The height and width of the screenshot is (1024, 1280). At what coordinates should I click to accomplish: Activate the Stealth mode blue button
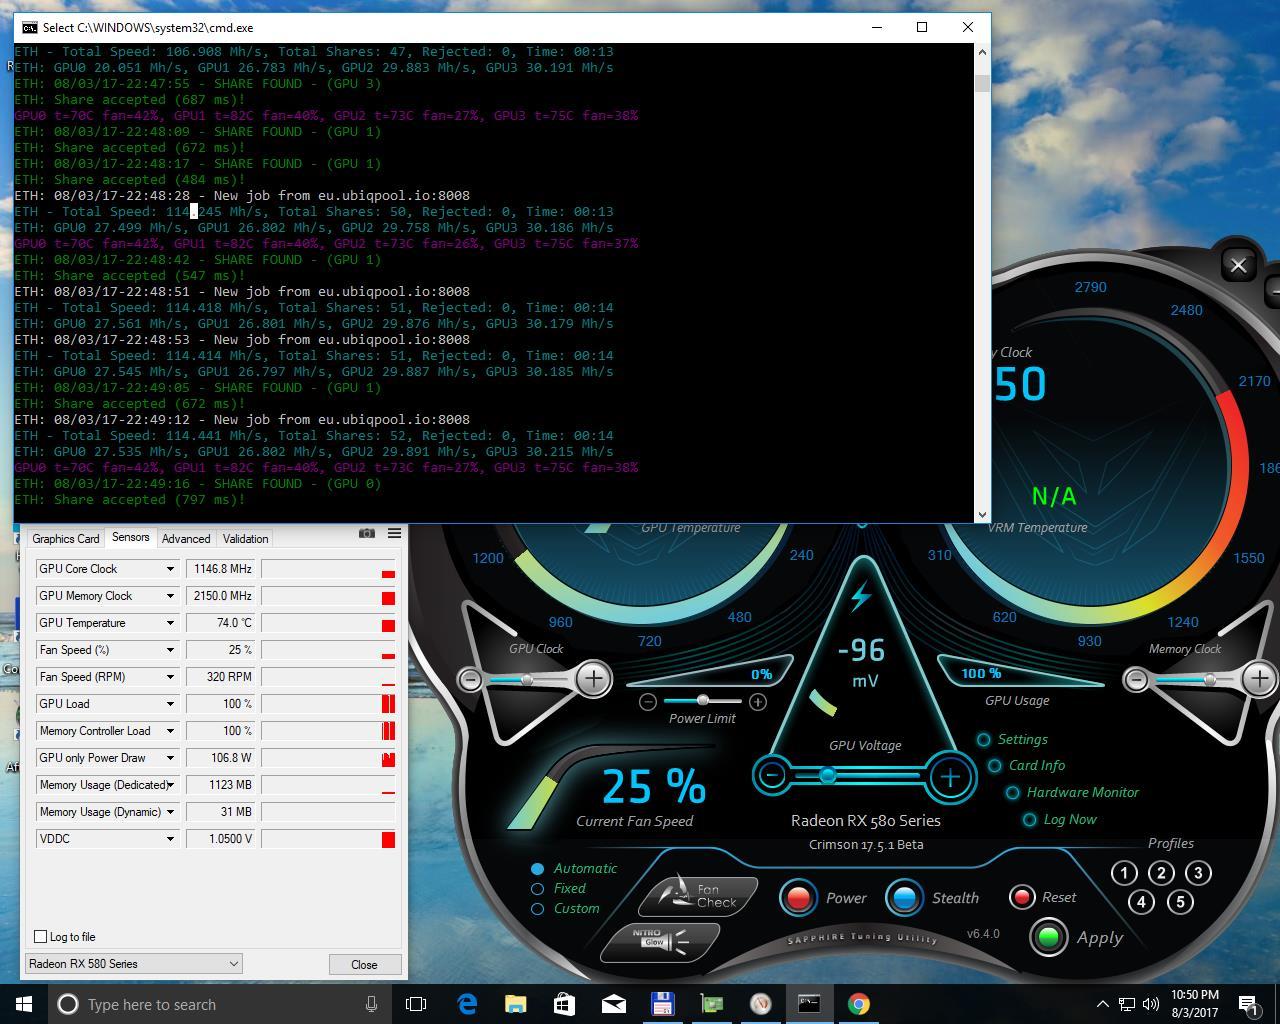904,897
